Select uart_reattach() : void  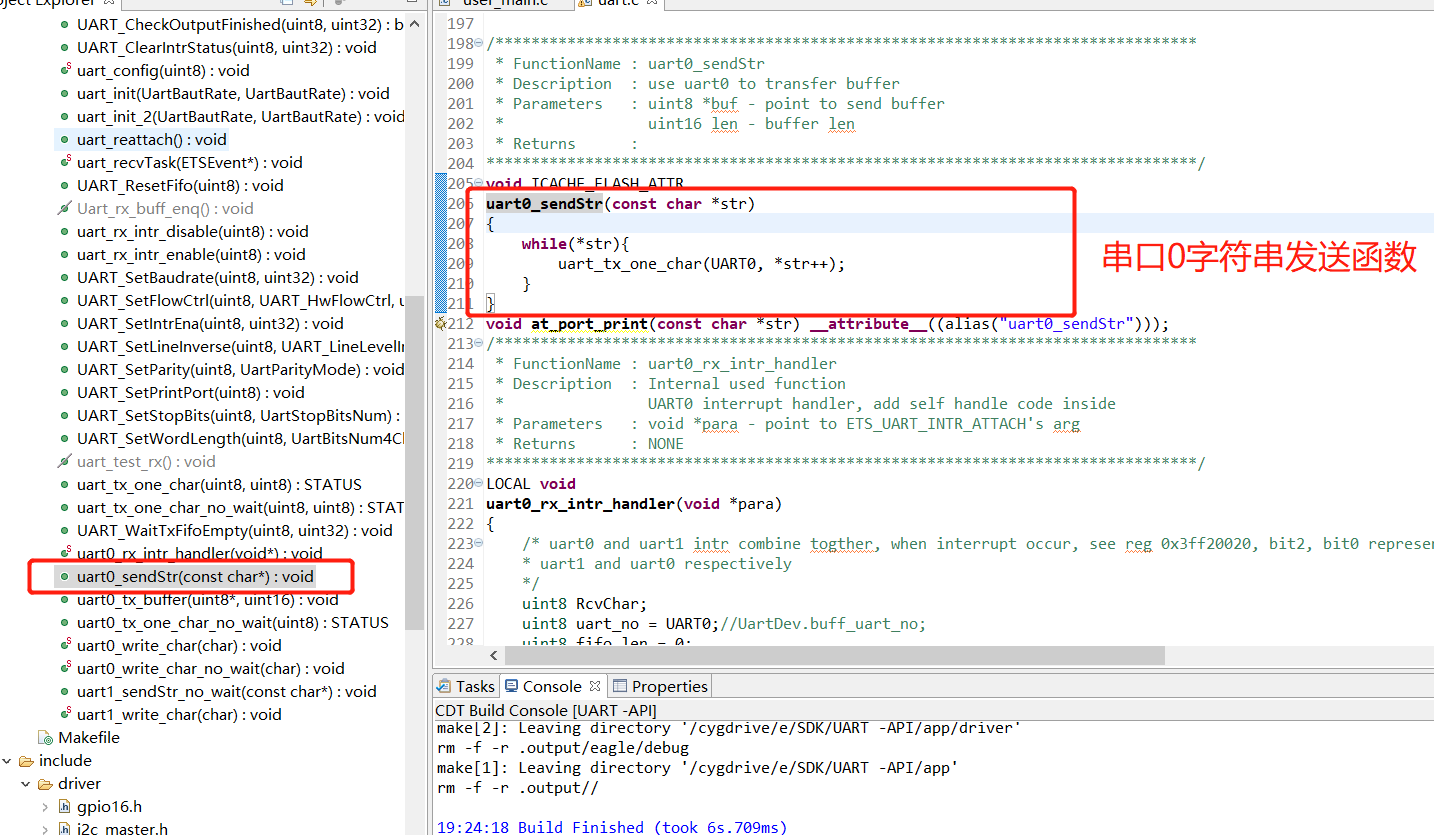click(x=152, y=139)
